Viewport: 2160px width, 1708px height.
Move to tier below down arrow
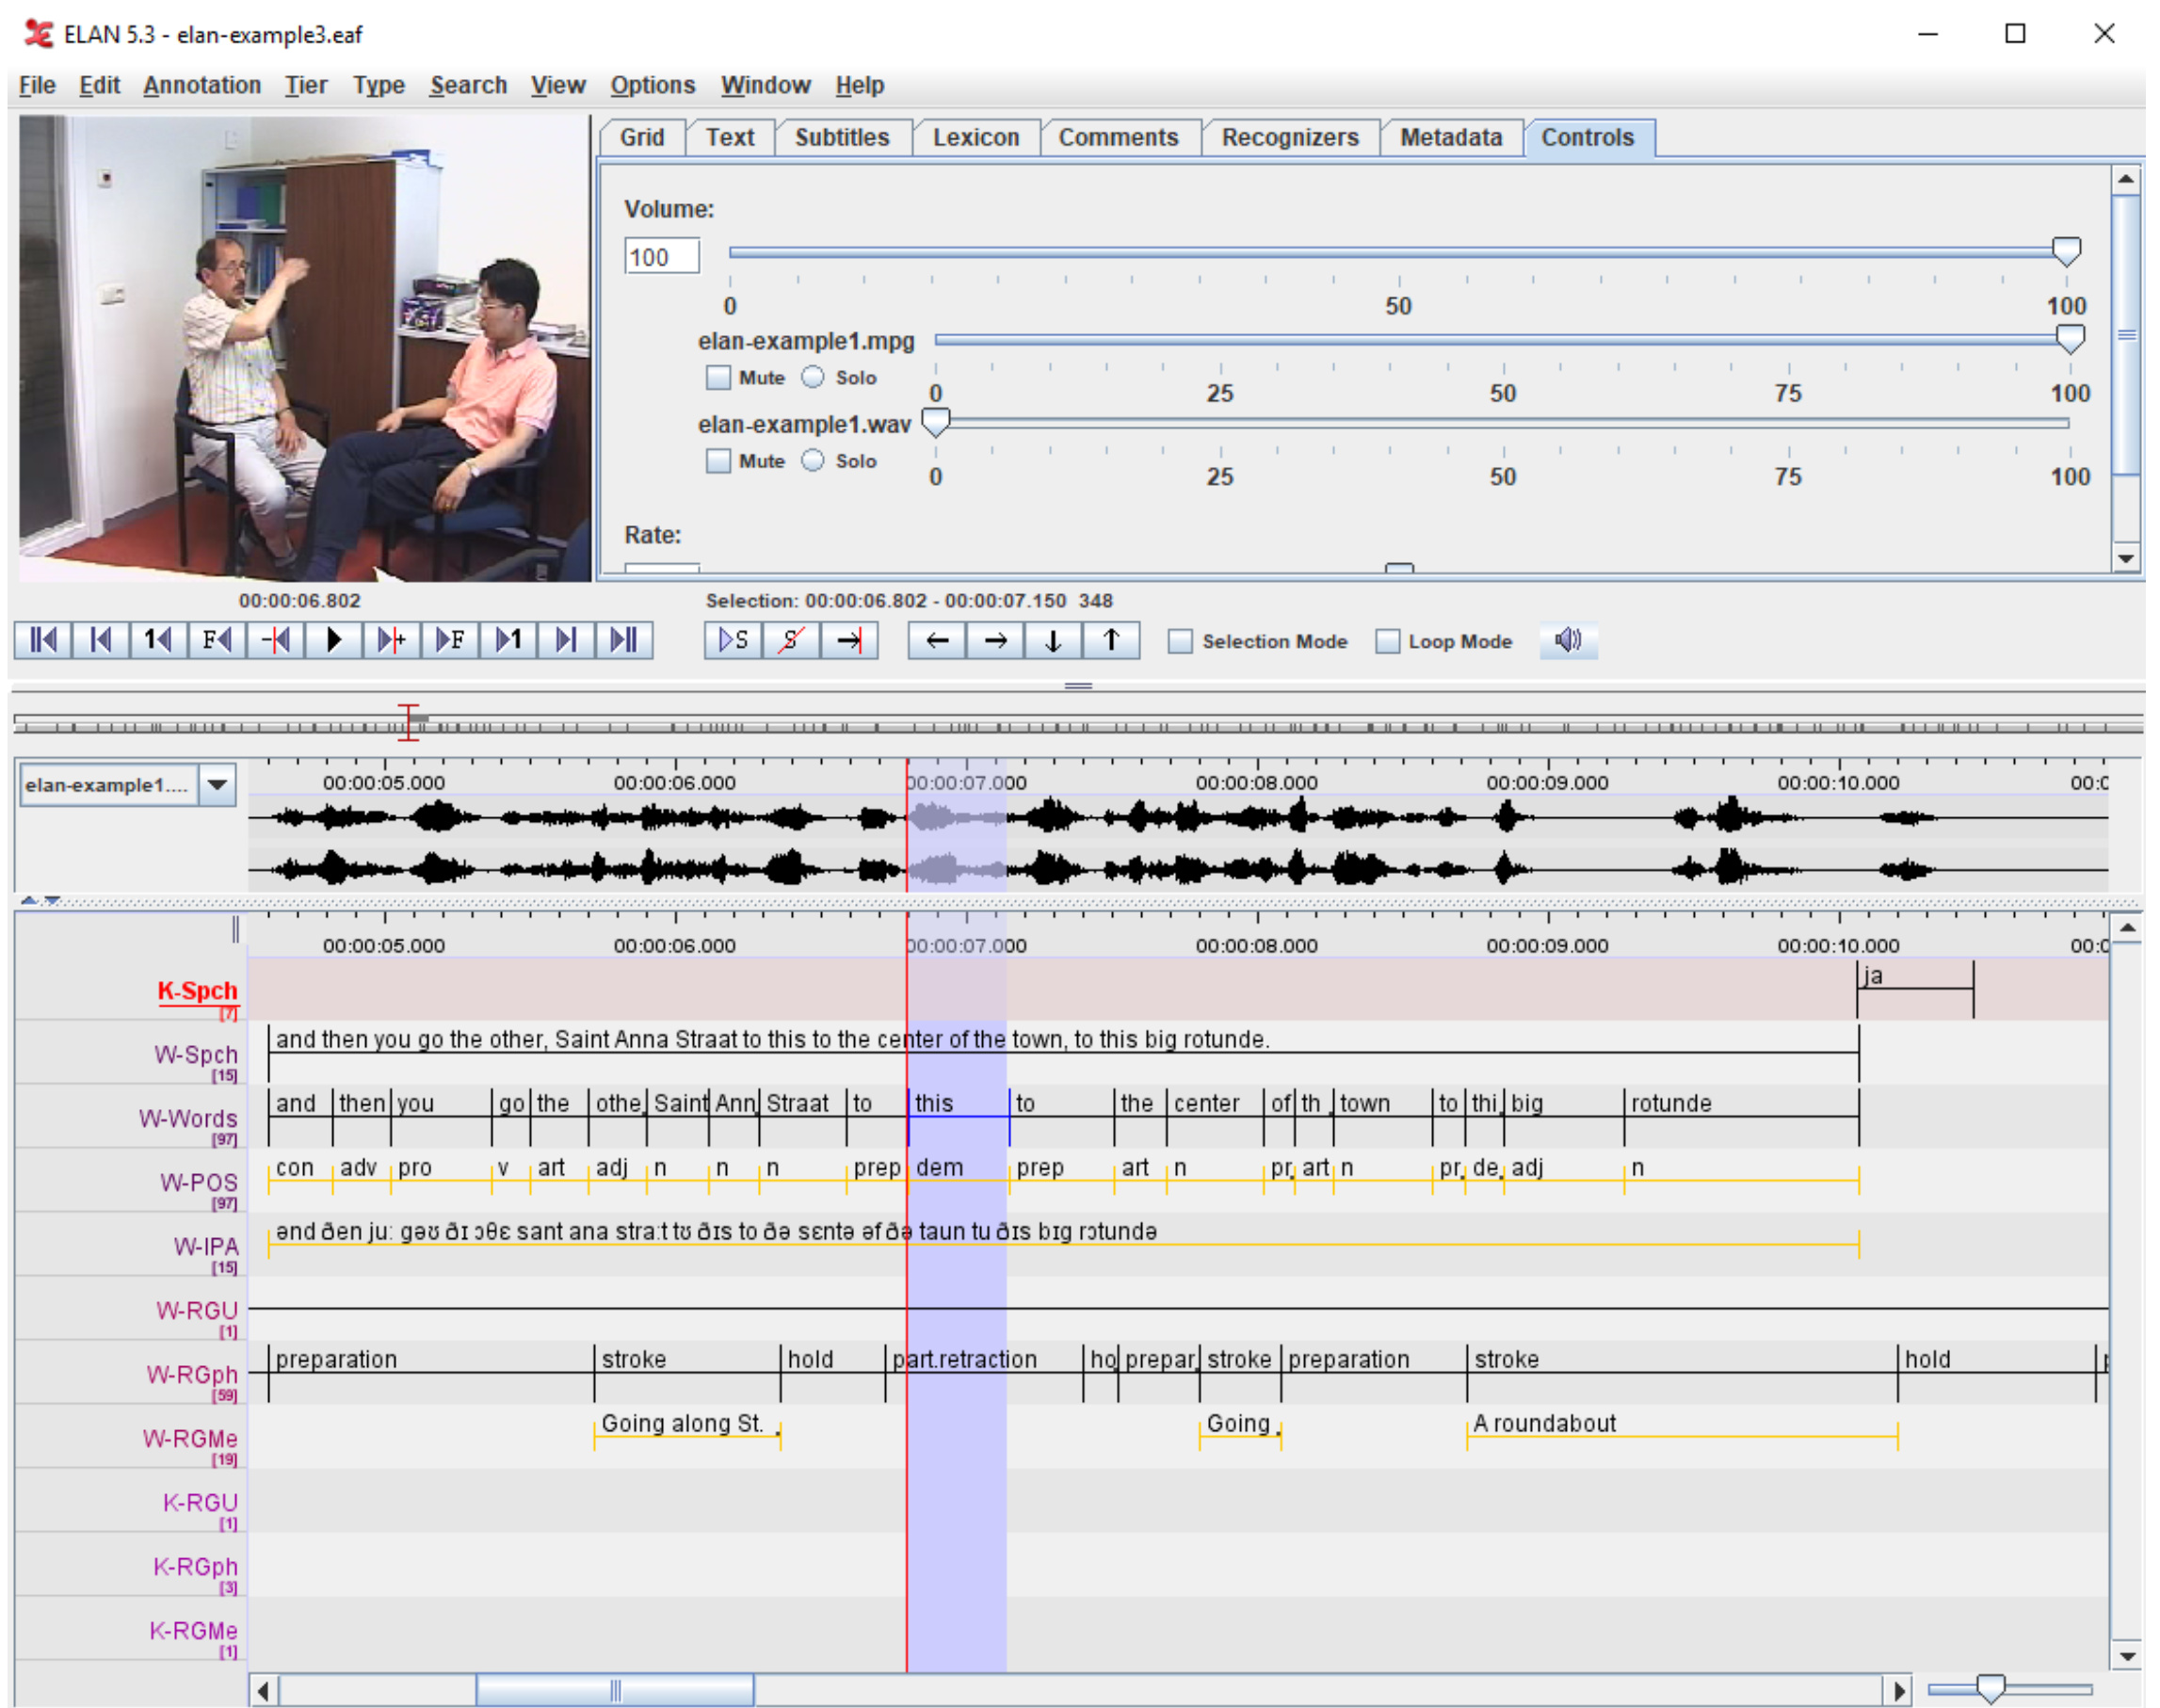[x=1053, y=640]
